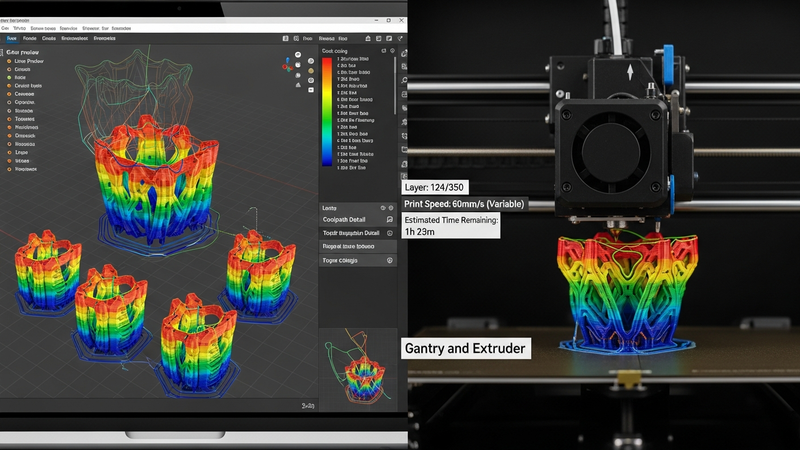Click the 'Estimated Time Remaining: 1h 23m' label
Viewport: 800px width, 450px height.
(x=451, y=226)
